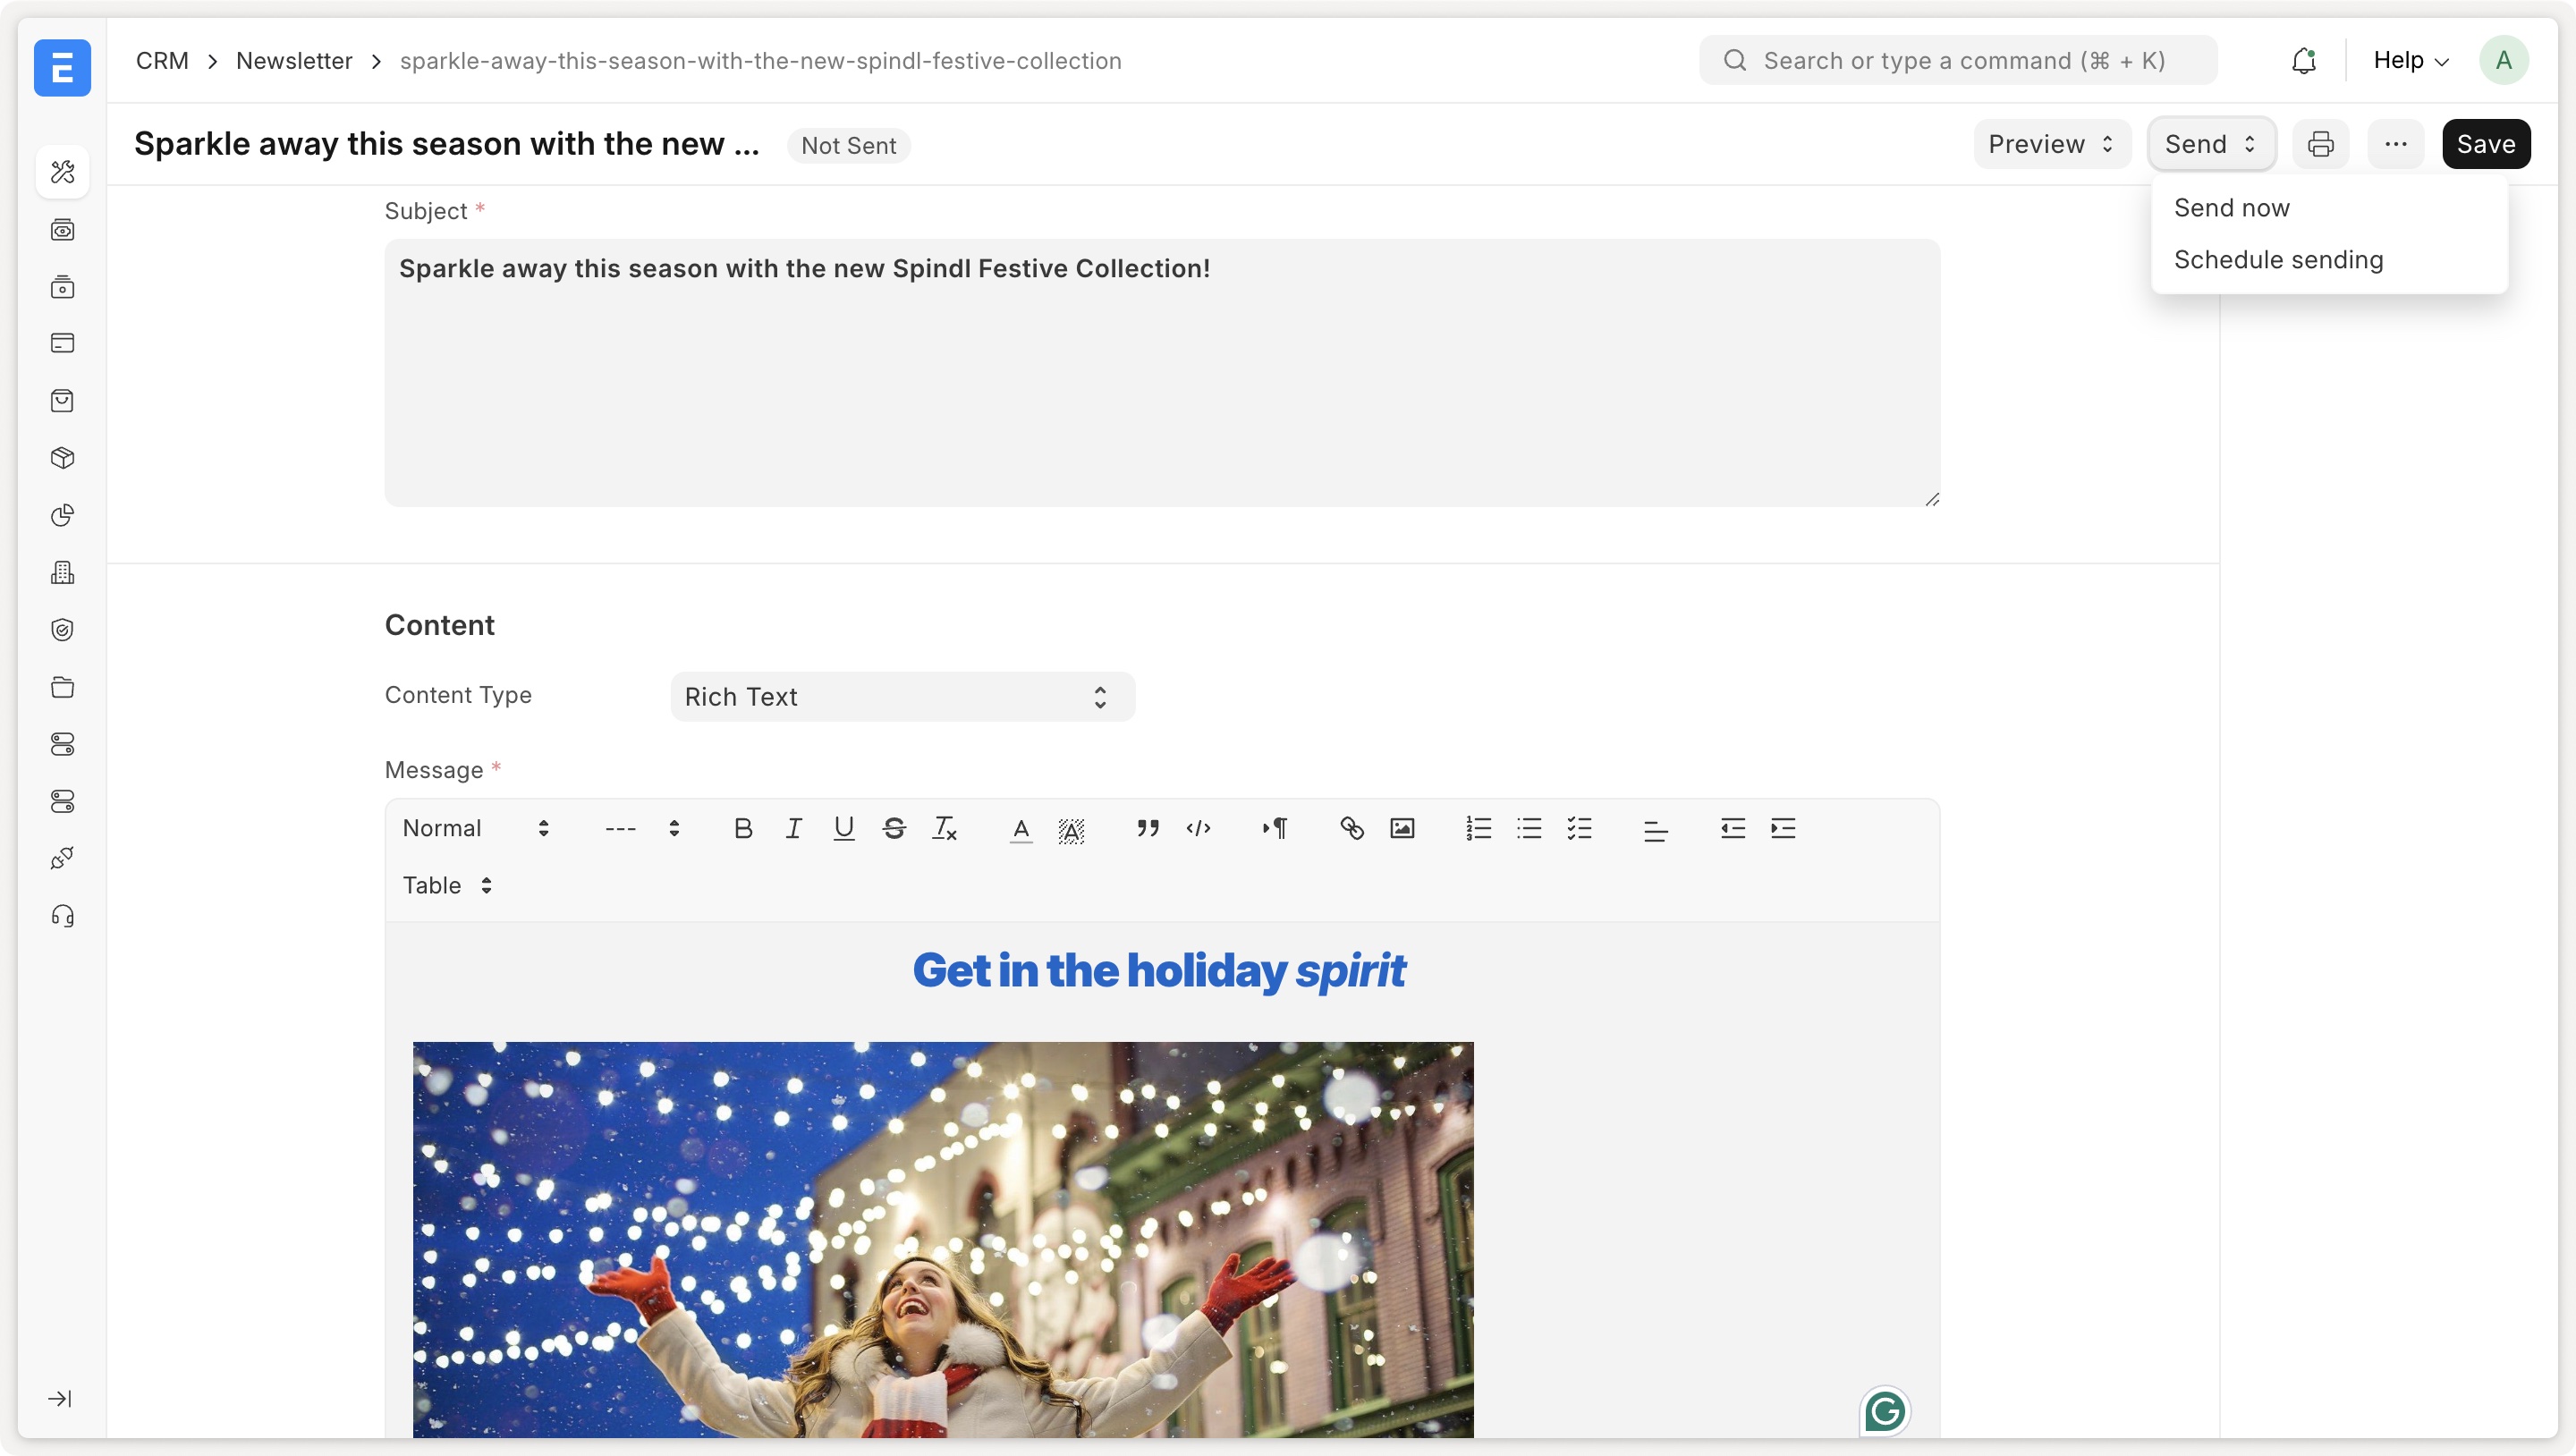Insert an image into the message

click(x=1402, y=828)
